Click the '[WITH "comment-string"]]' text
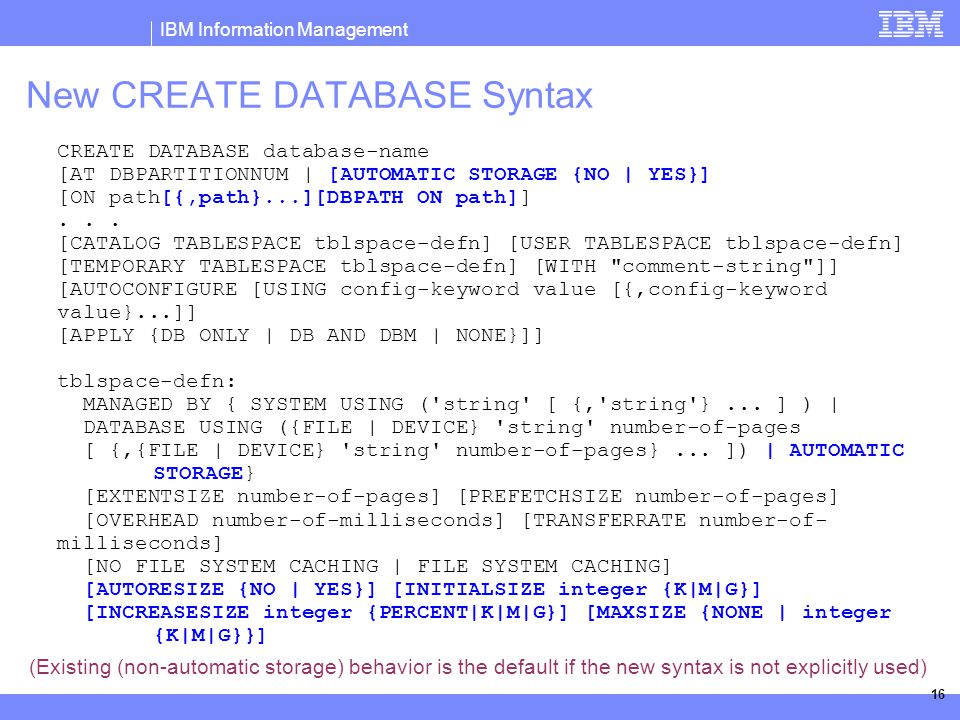The height and width of the screenshot is (720, 960). pos(686,266)
